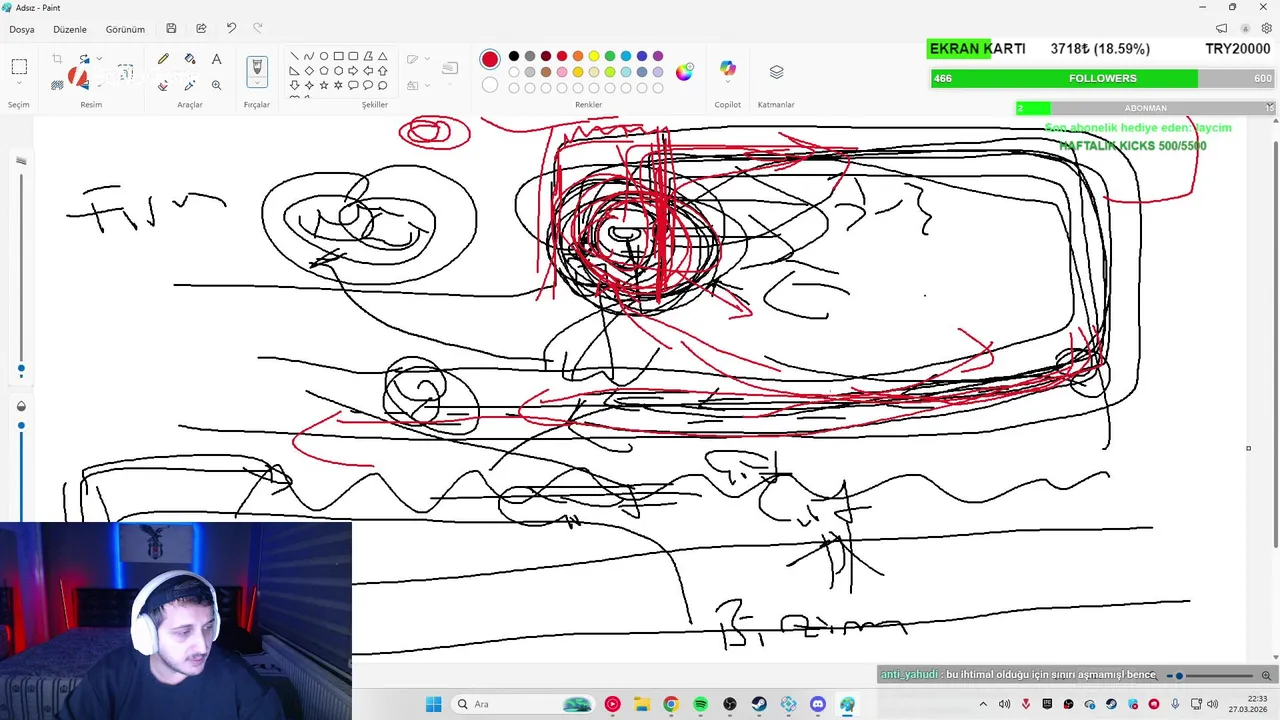Viewport: 1280px width, 720px height.
Task: Click the rectangular Selection tool
Action: [x=19, y=67]
